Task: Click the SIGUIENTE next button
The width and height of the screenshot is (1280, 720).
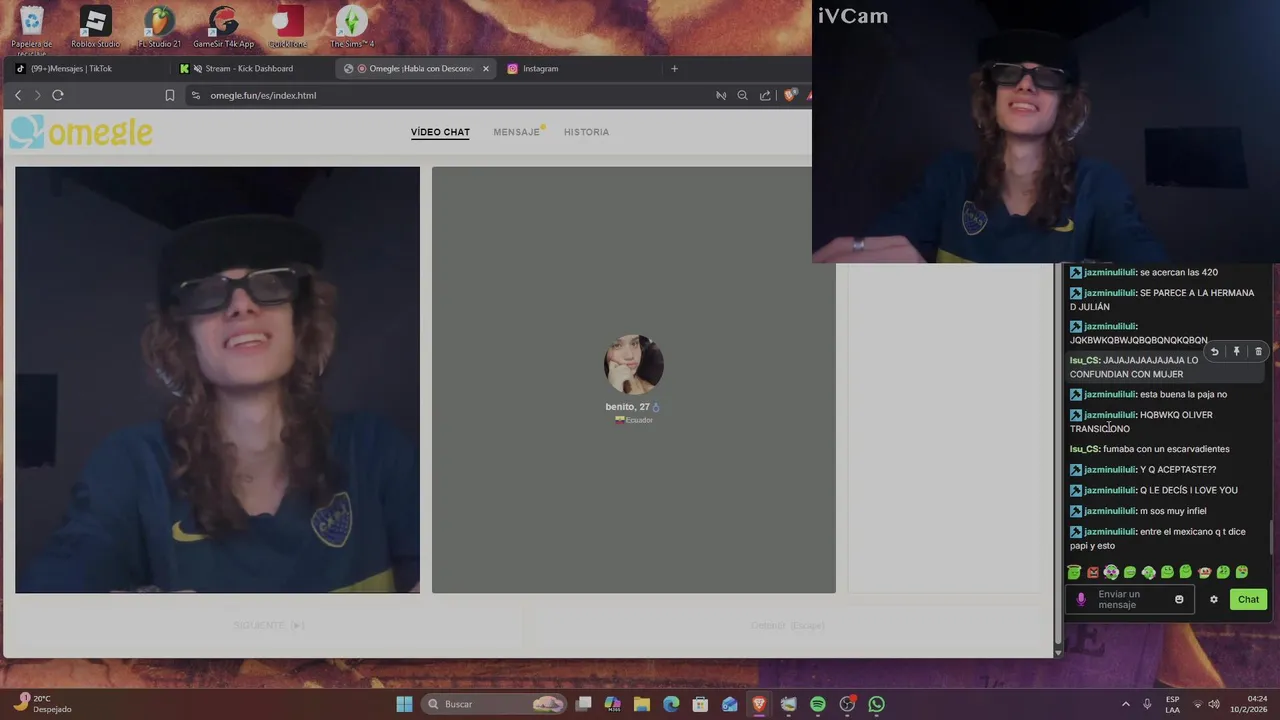Action: coord(268,625)
